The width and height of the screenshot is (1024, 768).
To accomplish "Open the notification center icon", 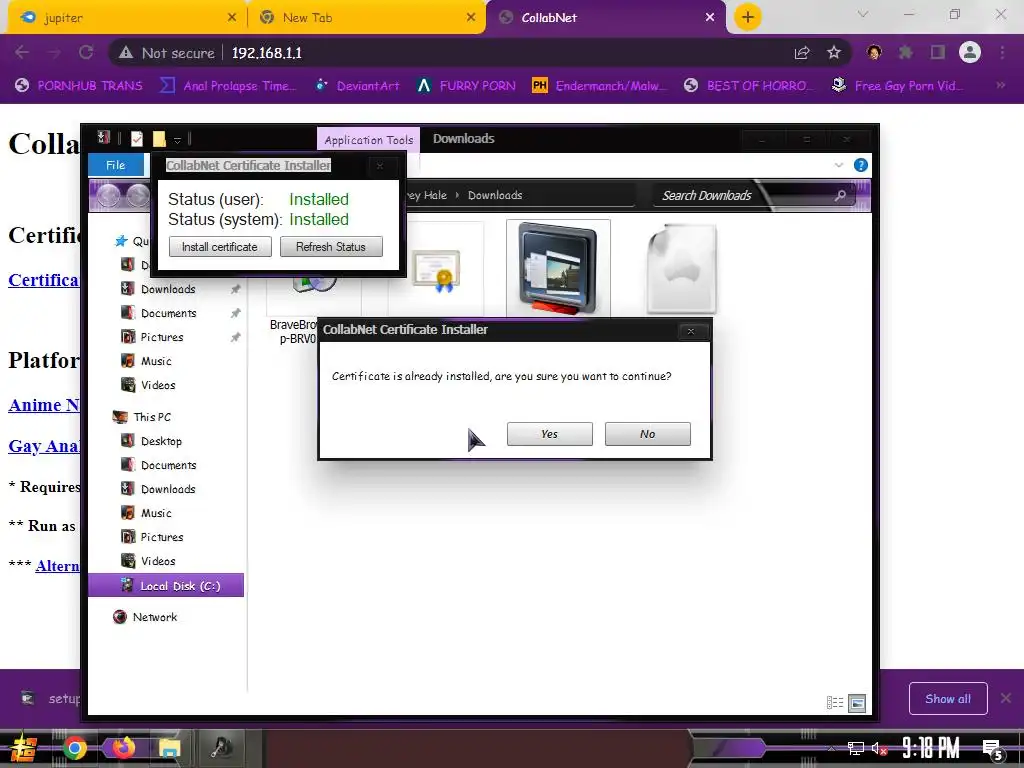I will 992,750.
